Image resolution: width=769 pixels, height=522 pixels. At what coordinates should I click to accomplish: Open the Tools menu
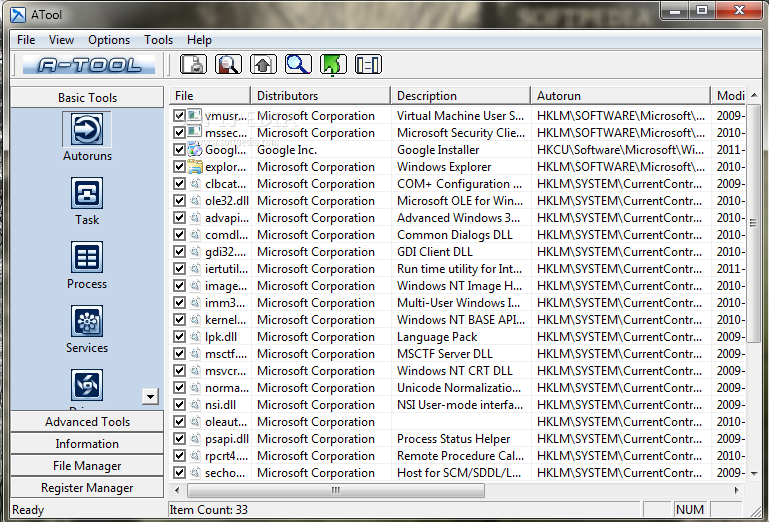158,40
